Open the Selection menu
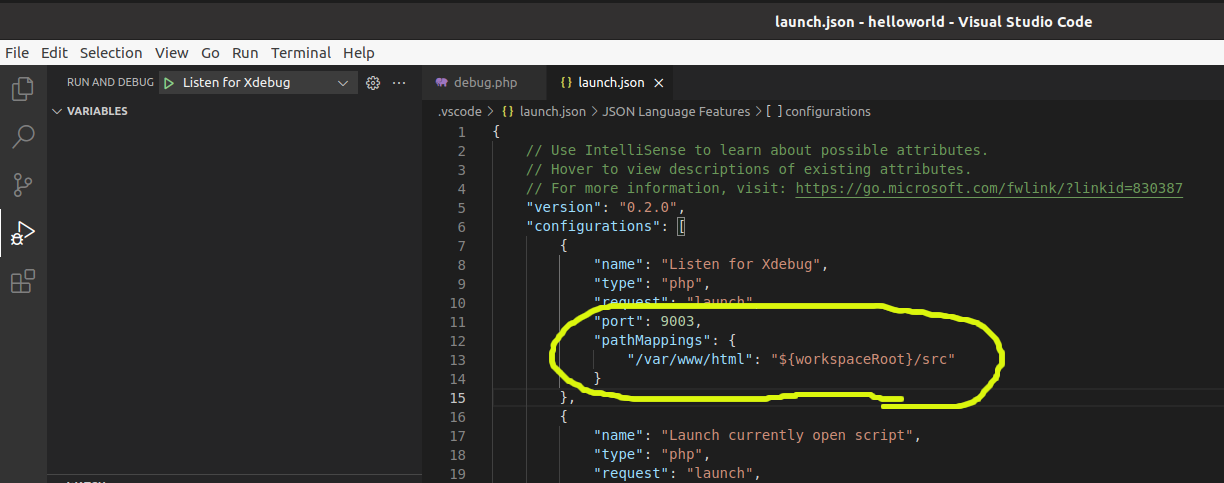Image resolution: width=1224 pixels, height=483 pixels. click(x=111, y=53)
